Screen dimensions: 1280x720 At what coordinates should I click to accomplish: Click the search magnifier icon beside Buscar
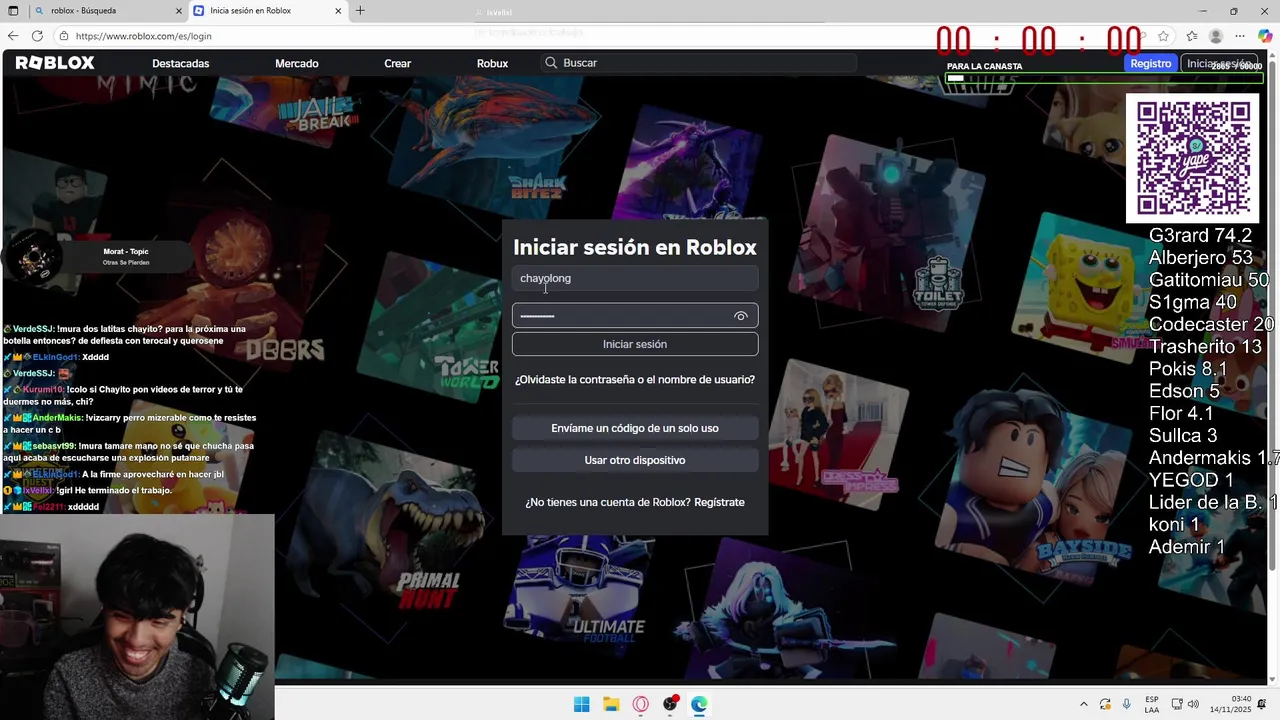click(x=551, y=63)
